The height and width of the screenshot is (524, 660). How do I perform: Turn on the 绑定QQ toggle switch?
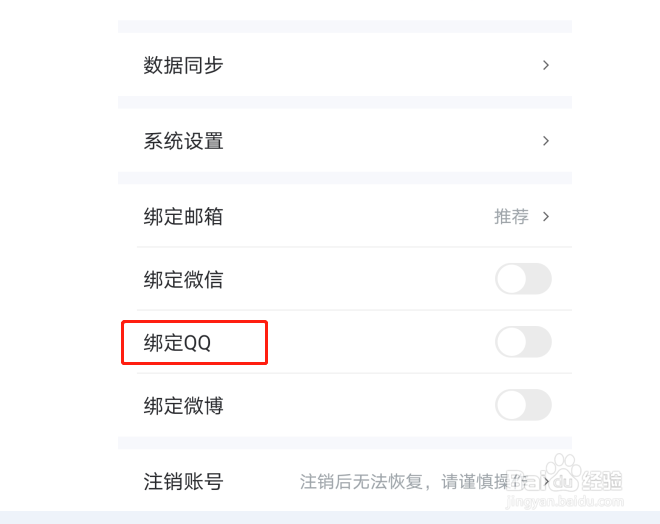coord(523,342)
